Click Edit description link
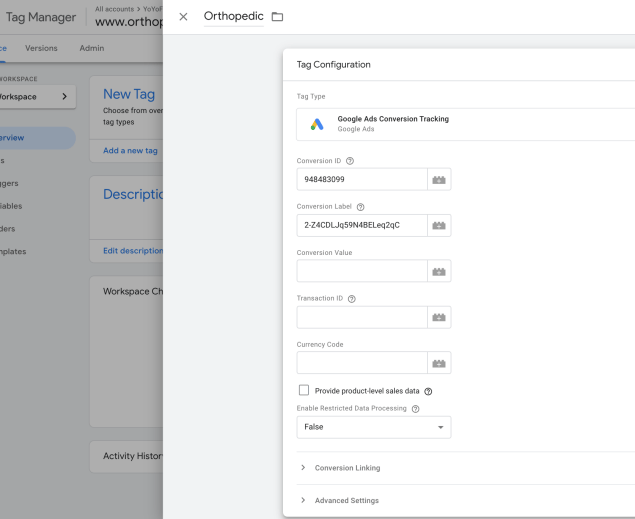The height and width of the screenshot is (519, 635). click(133, 251)
